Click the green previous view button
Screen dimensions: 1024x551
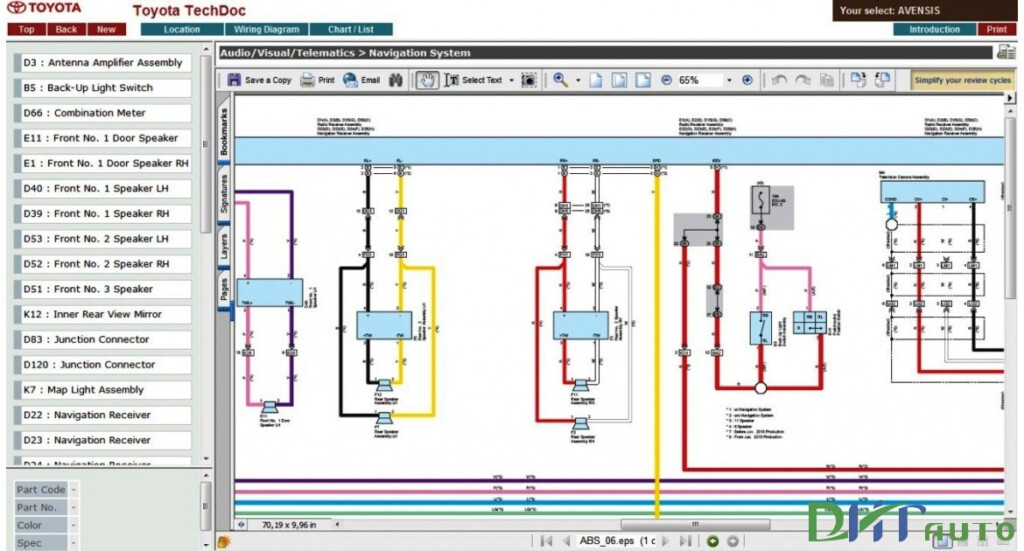pyautogui.click(x=712, y=541)
